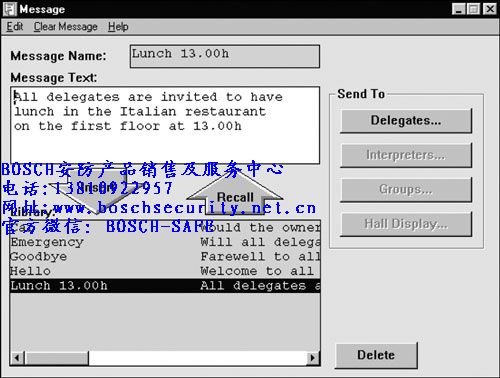Select the Goodbye library entry

[x=165, y=257]
